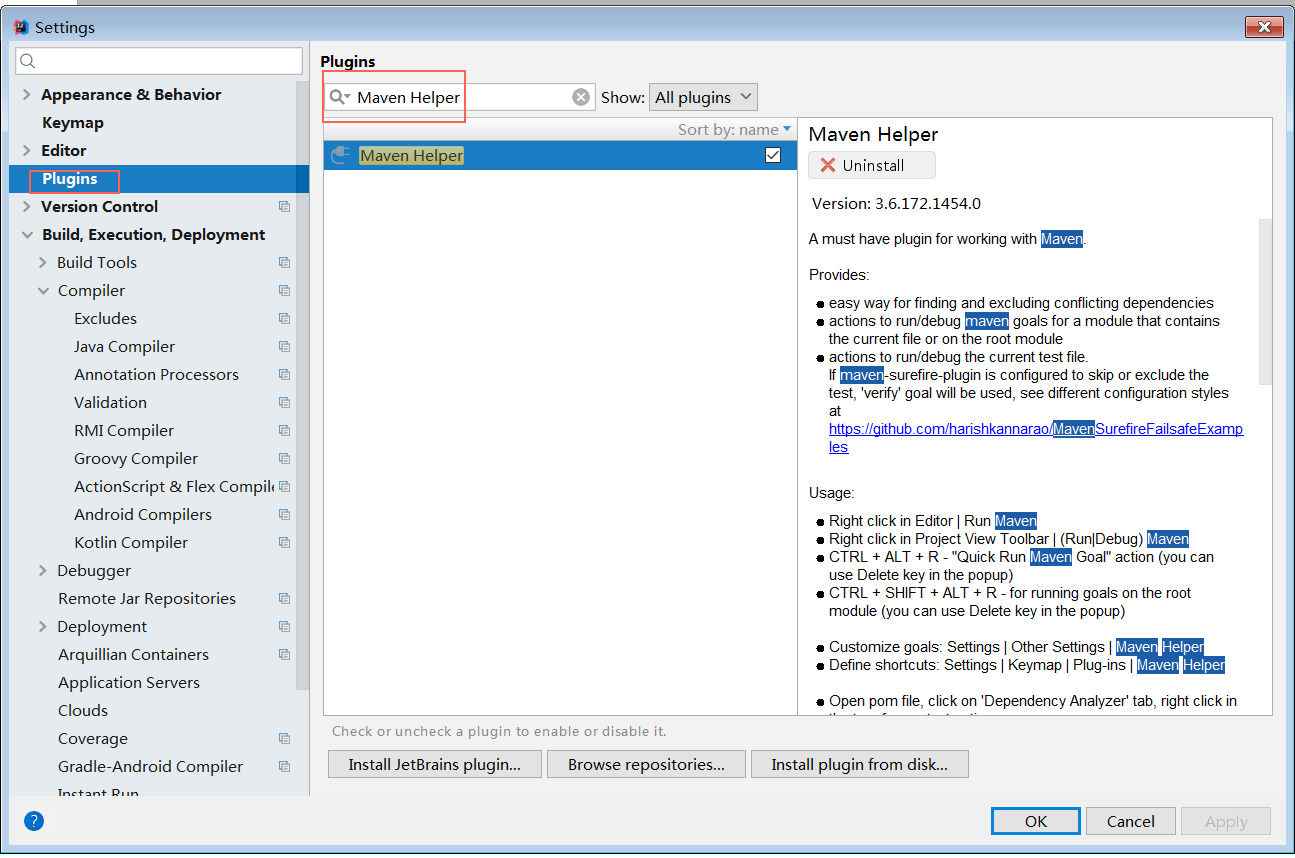Open the Sort by name dropdown
Image resolution: width=1295 pixels, height=858 pixels.
coord(734,129)
